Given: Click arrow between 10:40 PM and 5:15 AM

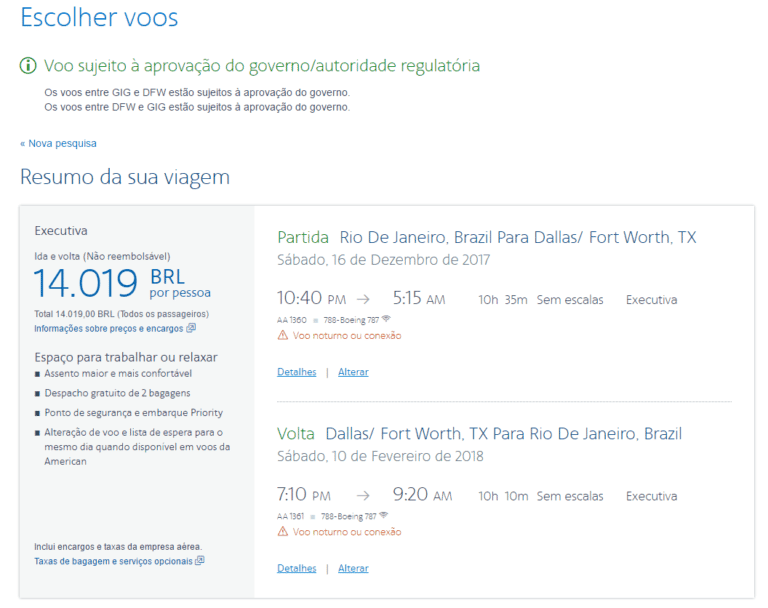Looking at the screenshot, I should click(x=363, y=299).
